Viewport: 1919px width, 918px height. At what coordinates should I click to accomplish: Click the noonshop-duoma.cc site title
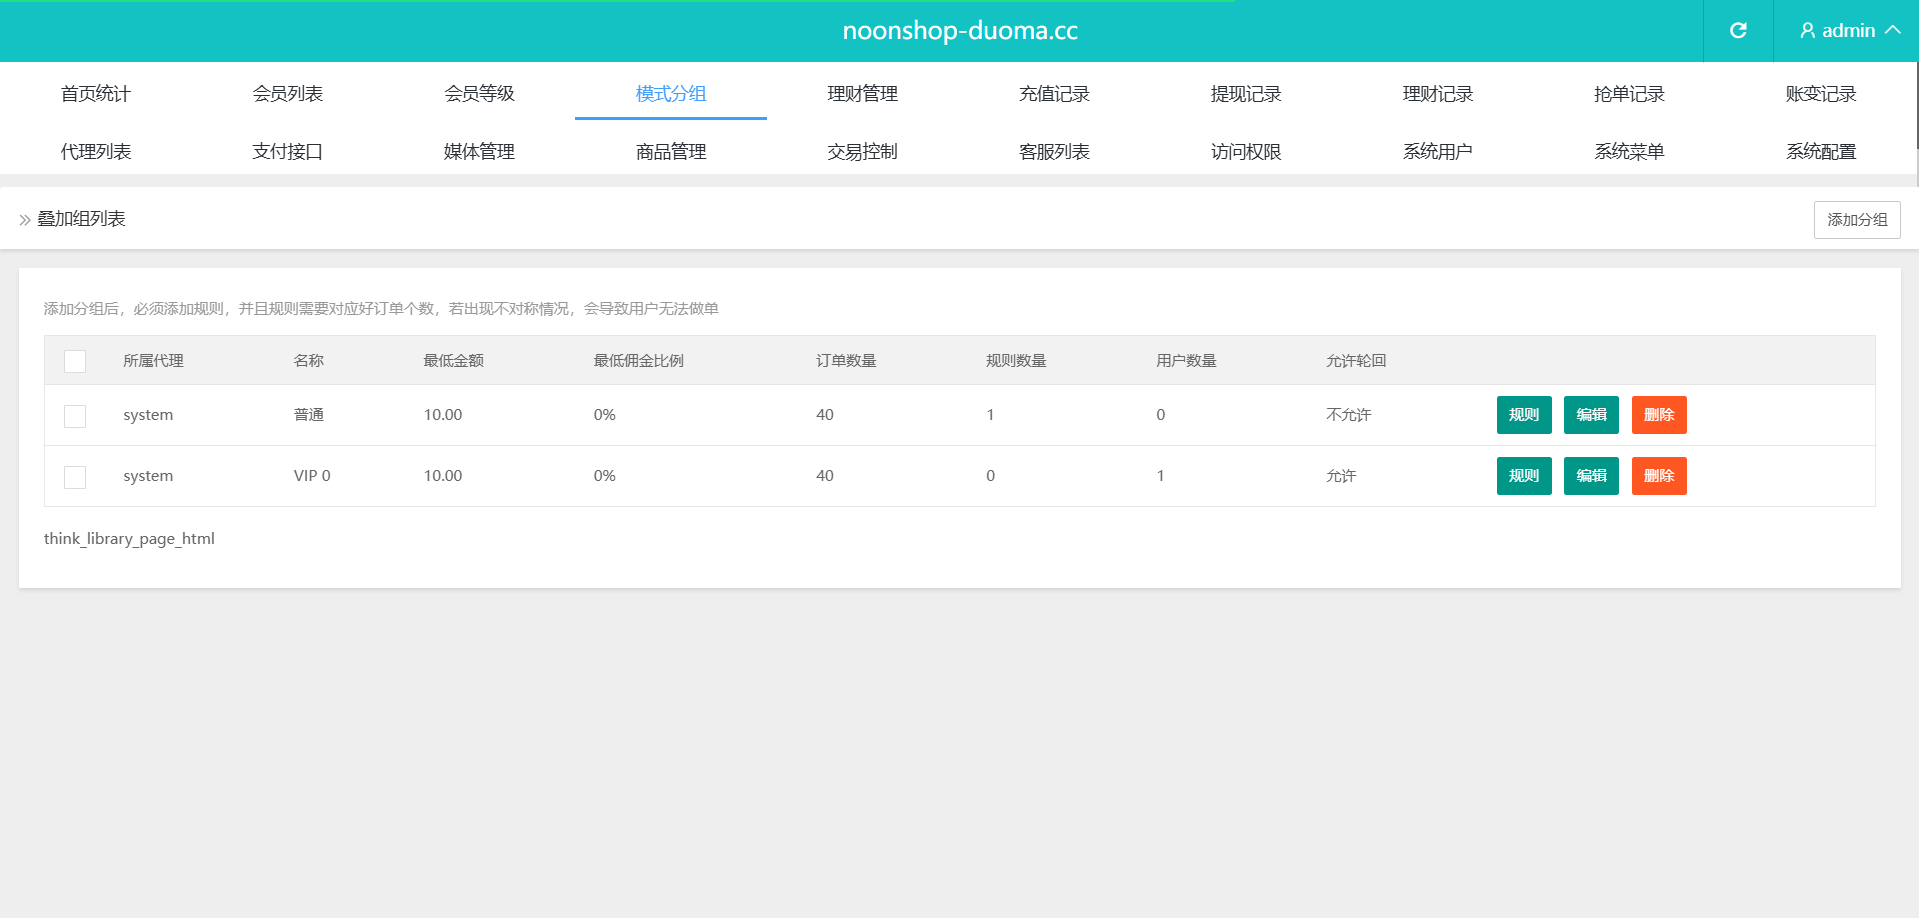[959, 31]
